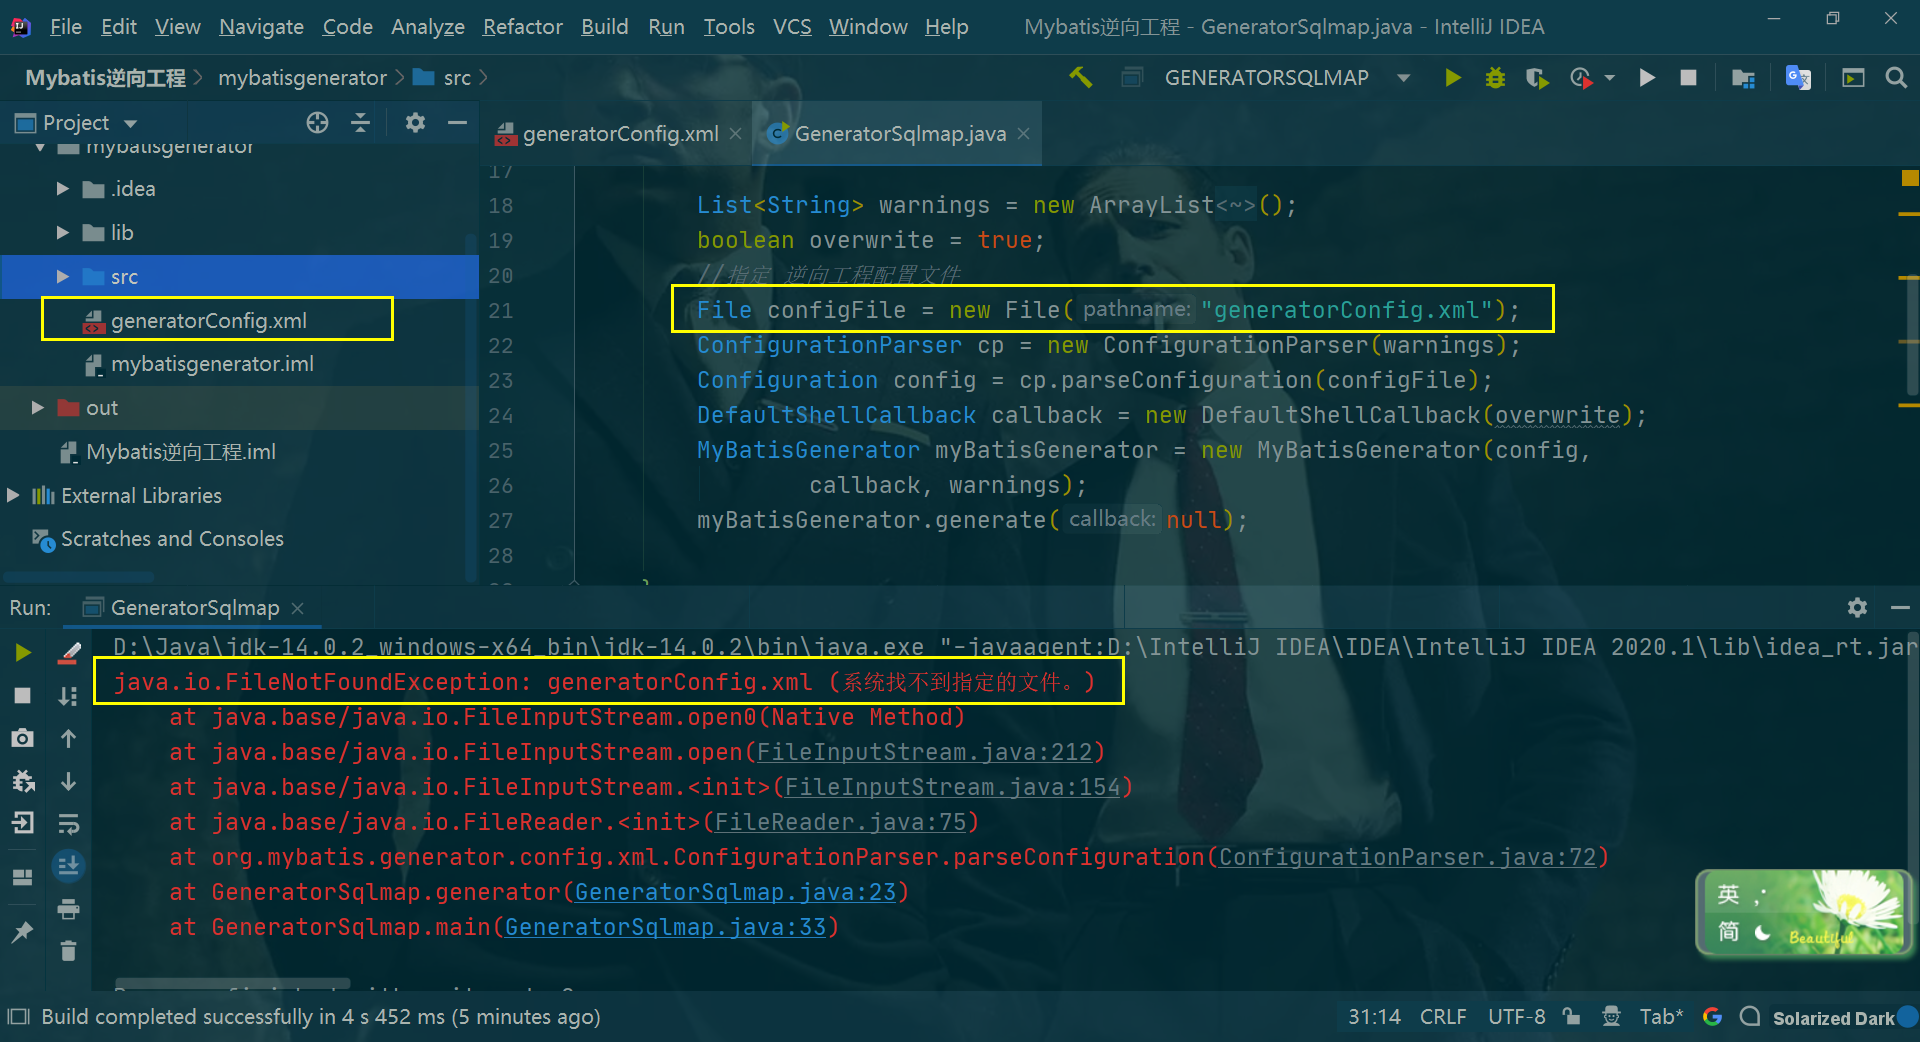Stop process in Run panel
Image resolution: width=1920 pixels, height=1042 pixels.
coord(22,696)
